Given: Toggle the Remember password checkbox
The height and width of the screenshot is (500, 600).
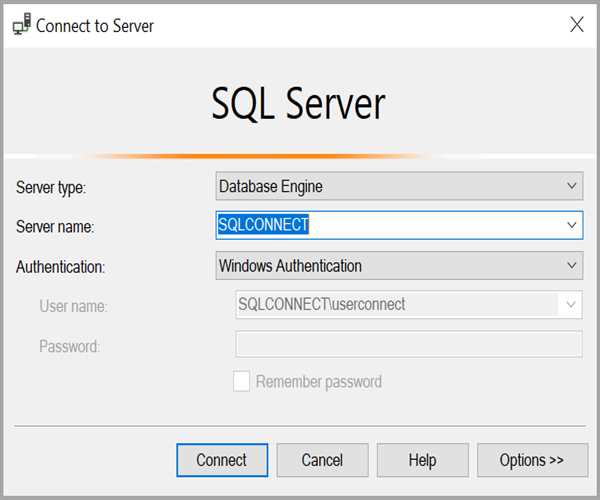Looking at the screenshot, I should pyautogui.click(x=241, y=382).
